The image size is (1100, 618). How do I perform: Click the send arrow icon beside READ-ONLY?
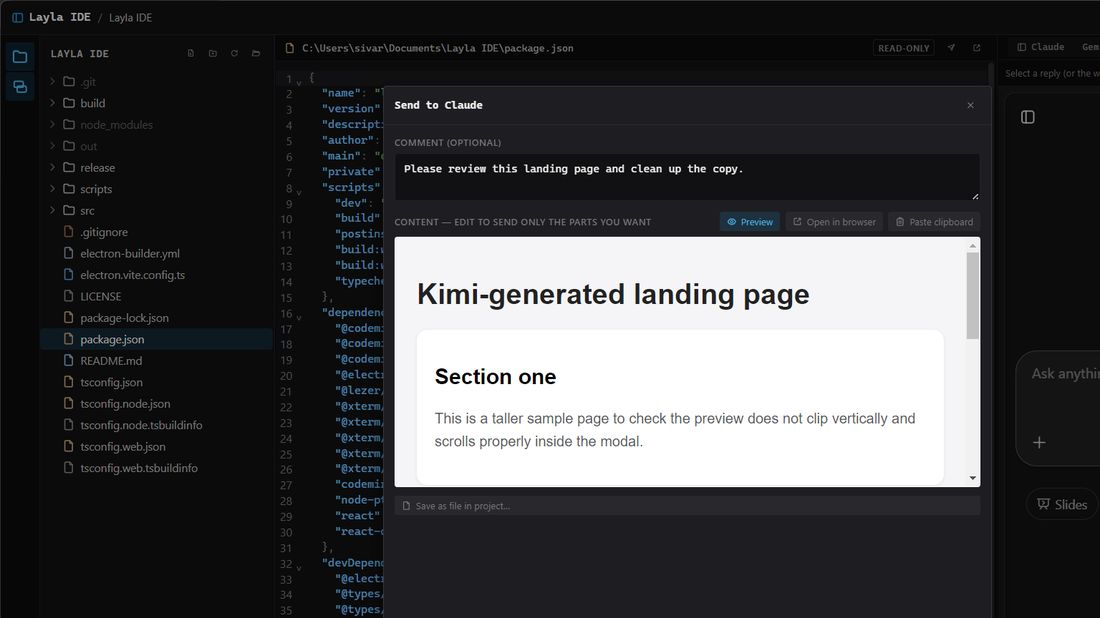[x=951, y=48]
